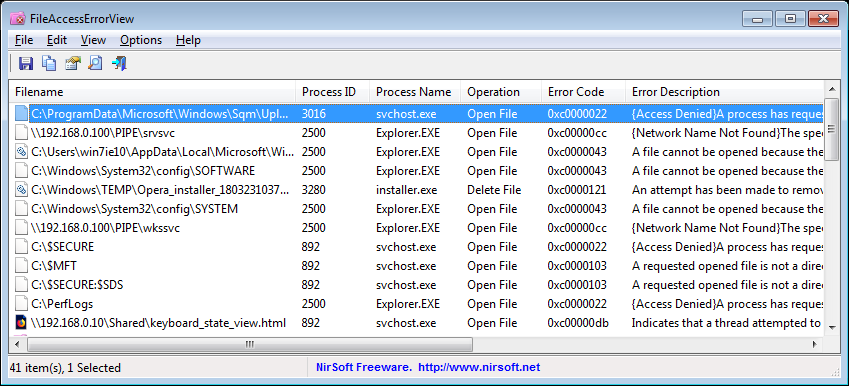Select the keyboard_state_view.html row

pos(417,323)
